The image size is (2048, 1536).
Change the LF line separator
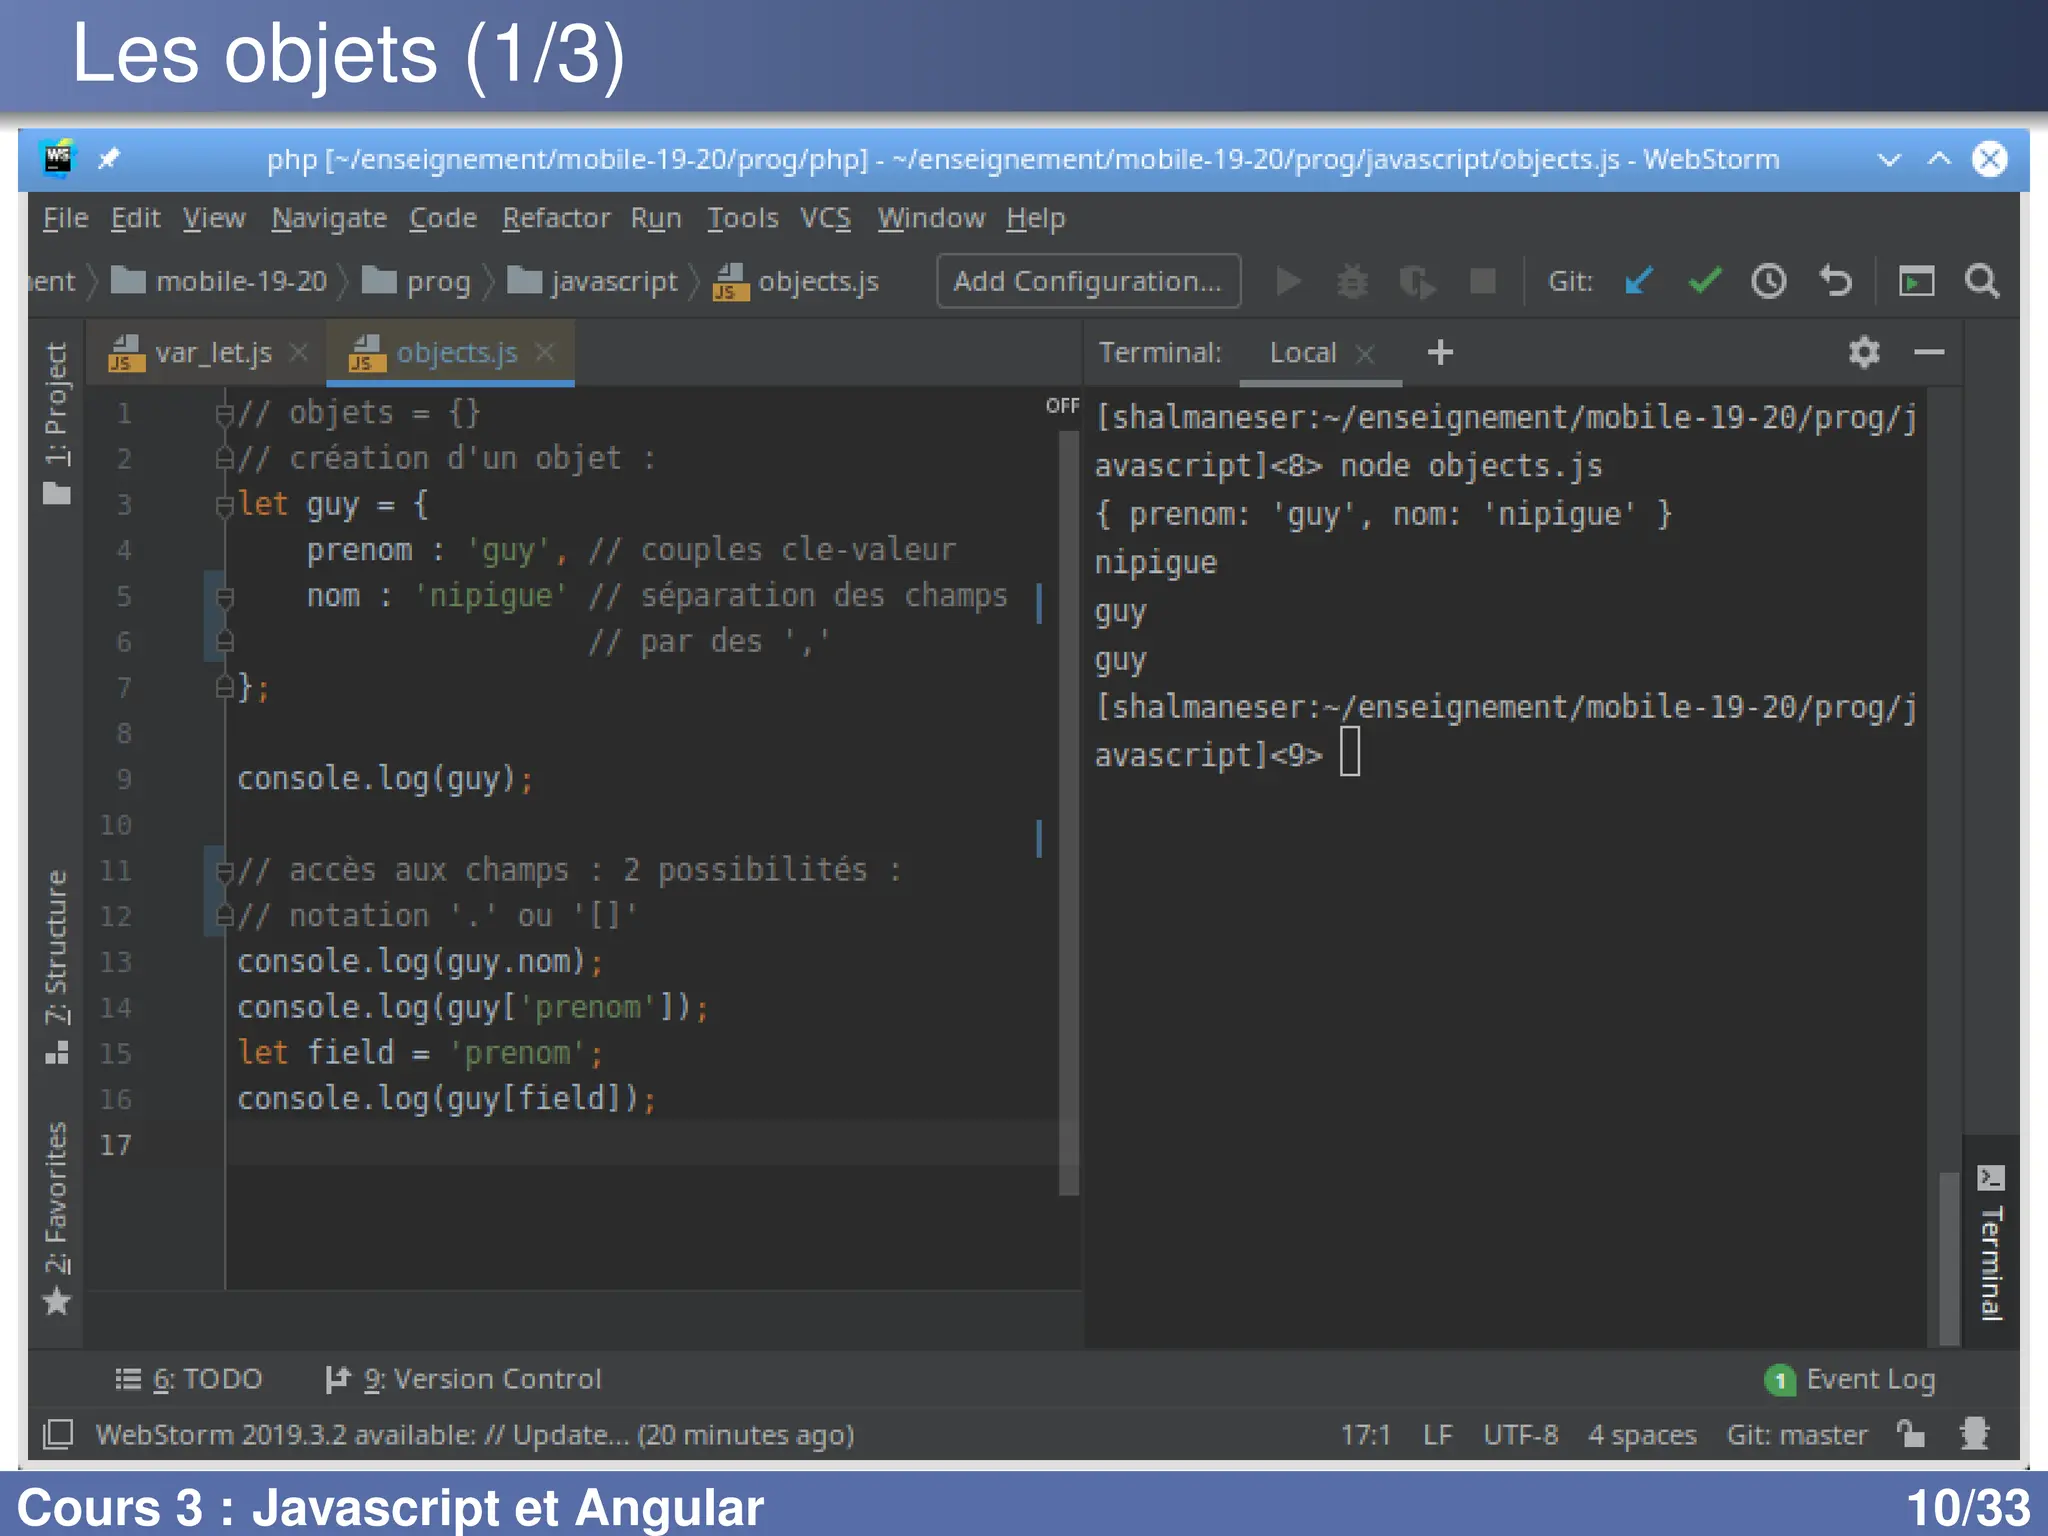click(1437, 1435)
